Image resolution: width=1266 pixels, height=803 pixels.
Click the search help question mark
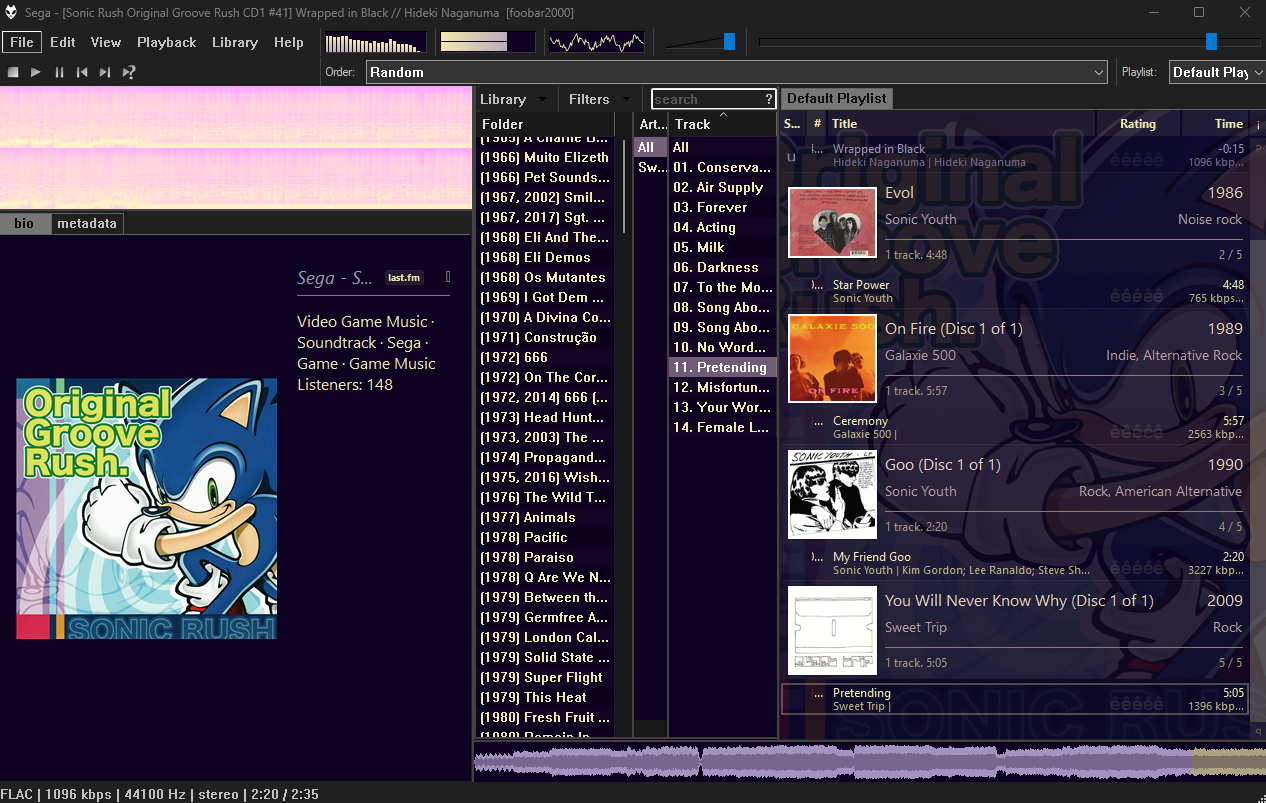(x=768, y=99)
